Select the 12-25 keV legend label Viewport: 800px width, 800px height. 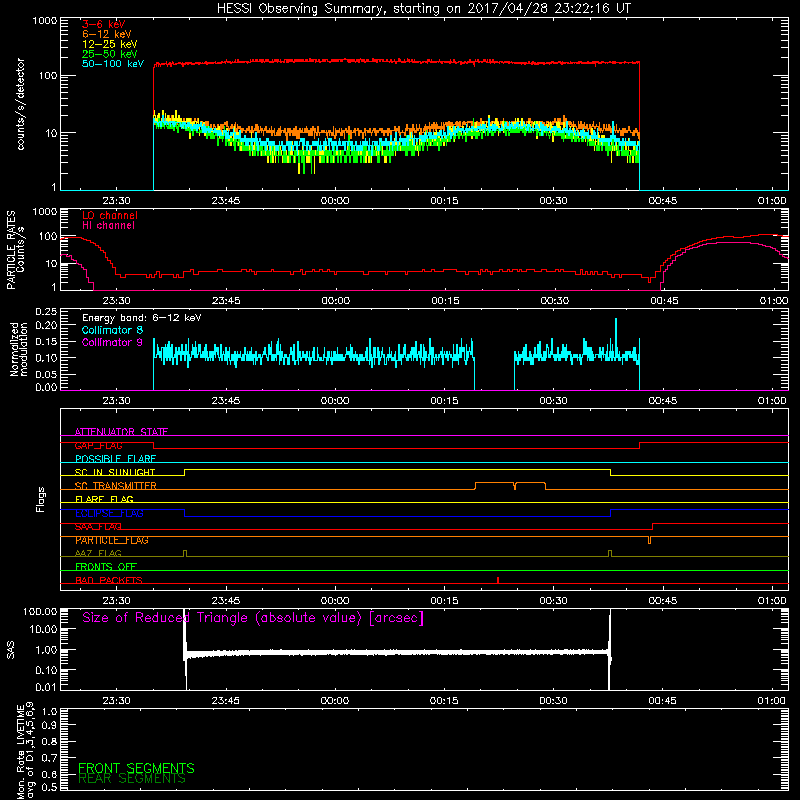coord(110,44)
